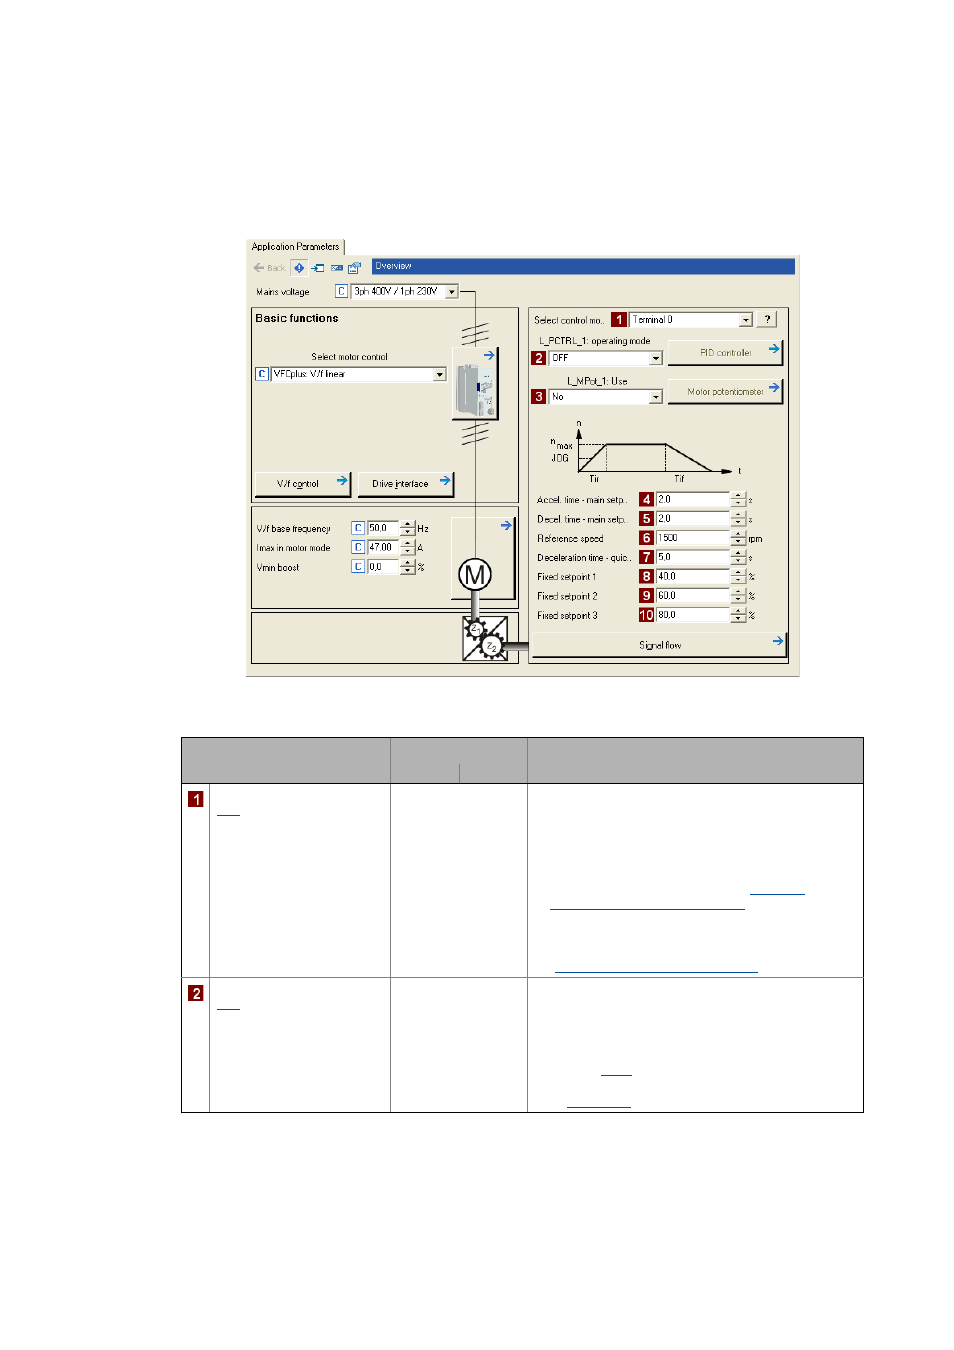This screenshot has width=954, height=1350.
Task: Click the Imax in motor mode spinner arrows
Action: click(407, 547)
